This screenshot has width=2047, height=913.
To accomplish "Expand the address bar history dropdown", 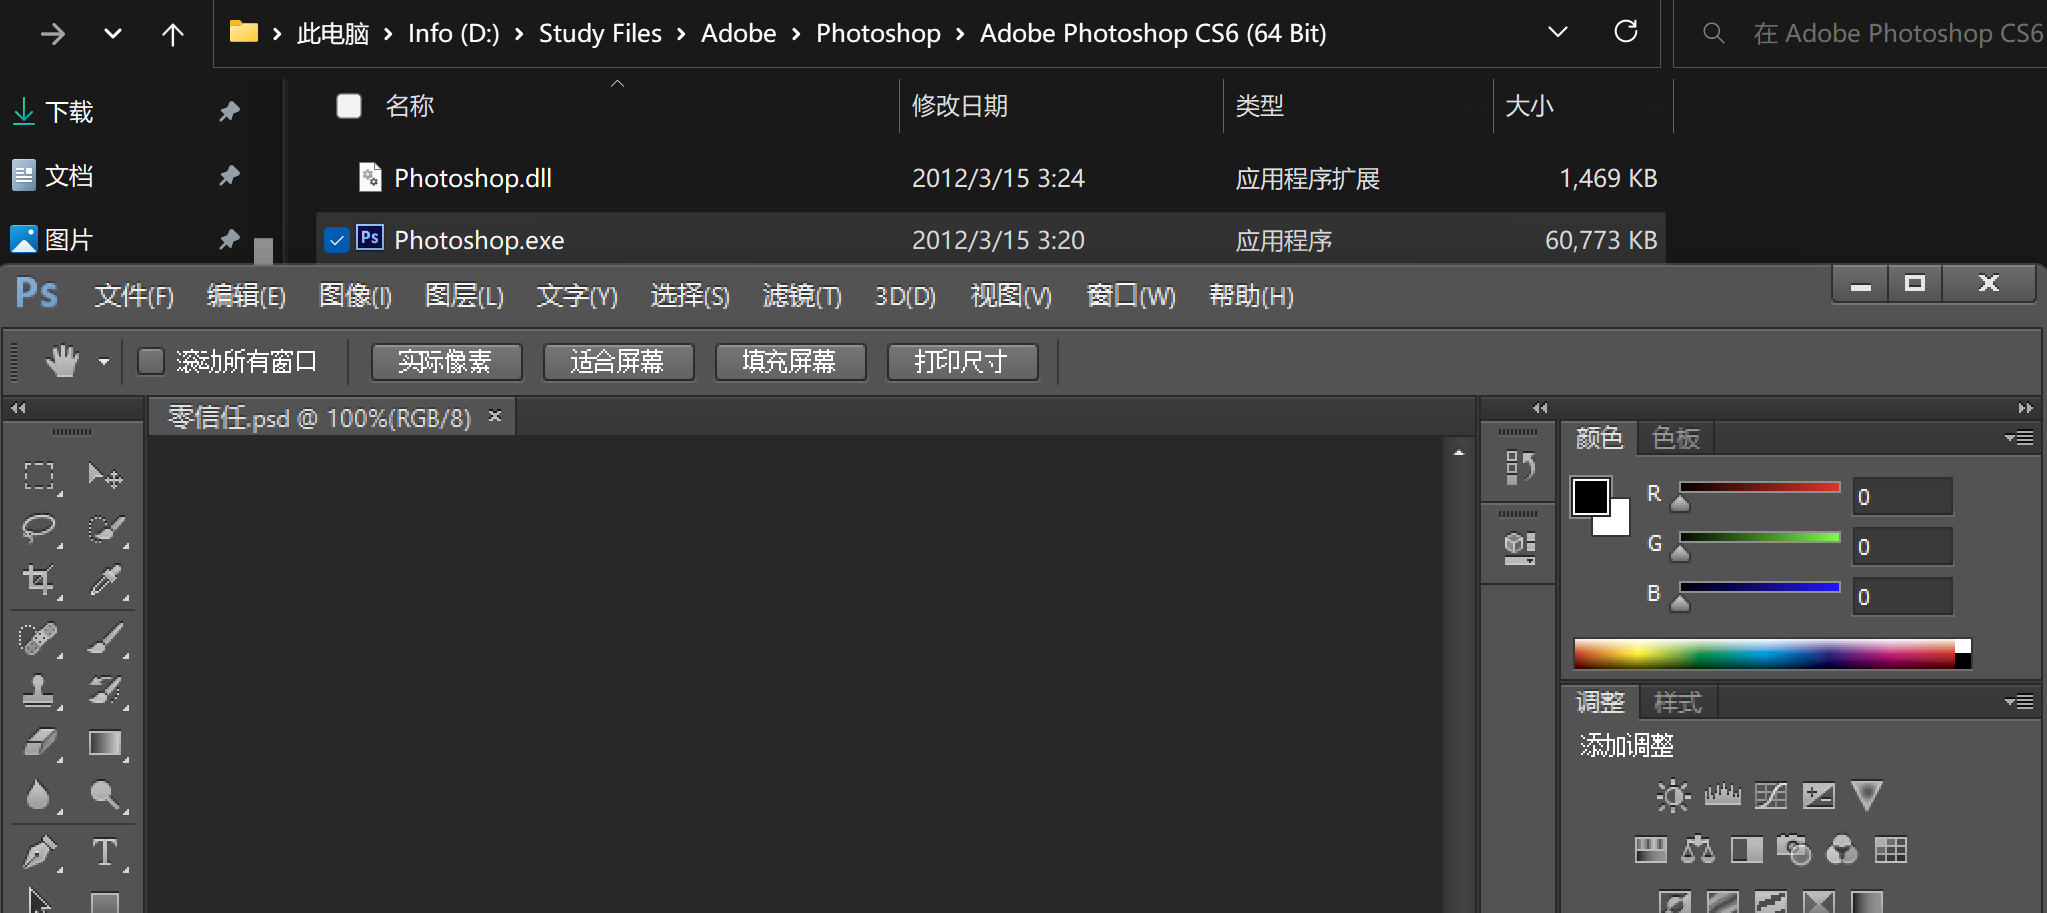I will tap(1557, 33).
